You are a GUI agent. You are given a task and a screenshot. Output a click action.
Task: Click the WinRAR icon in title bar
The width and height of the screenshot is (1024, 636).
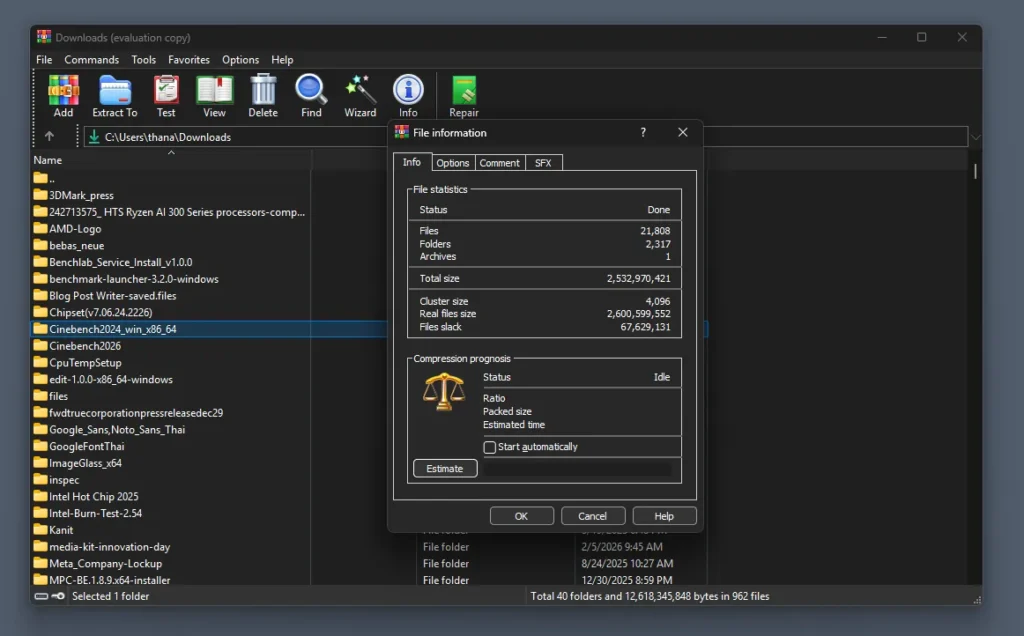[44, 37]
